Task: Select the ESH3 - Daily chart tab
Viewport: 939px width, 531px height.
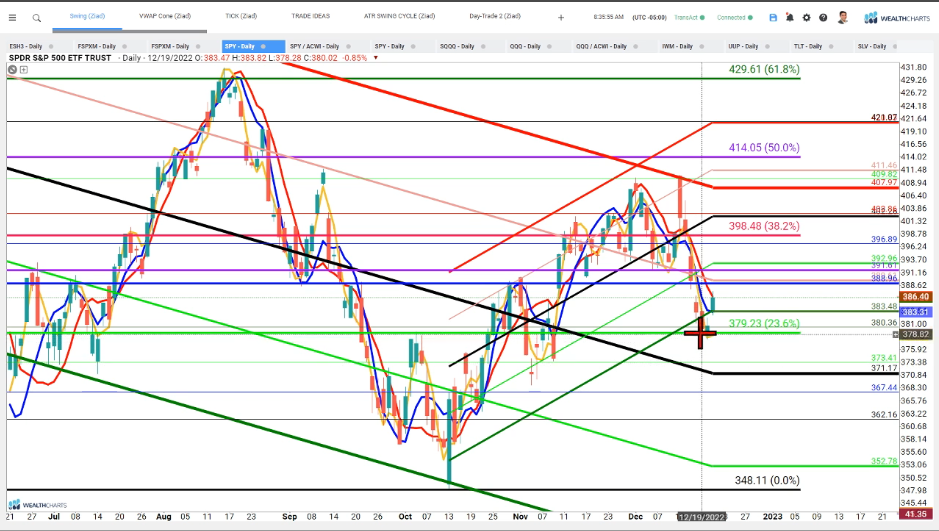Action: 26,46
